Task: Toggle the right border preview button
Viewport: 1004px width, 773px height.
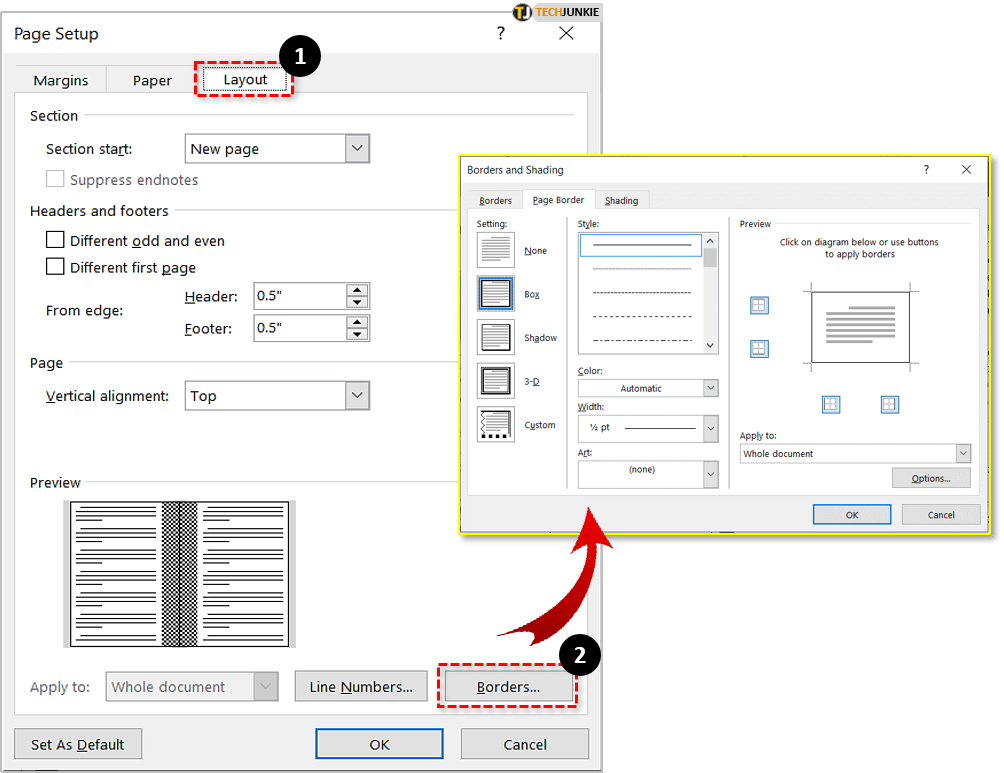Action: 890,404
